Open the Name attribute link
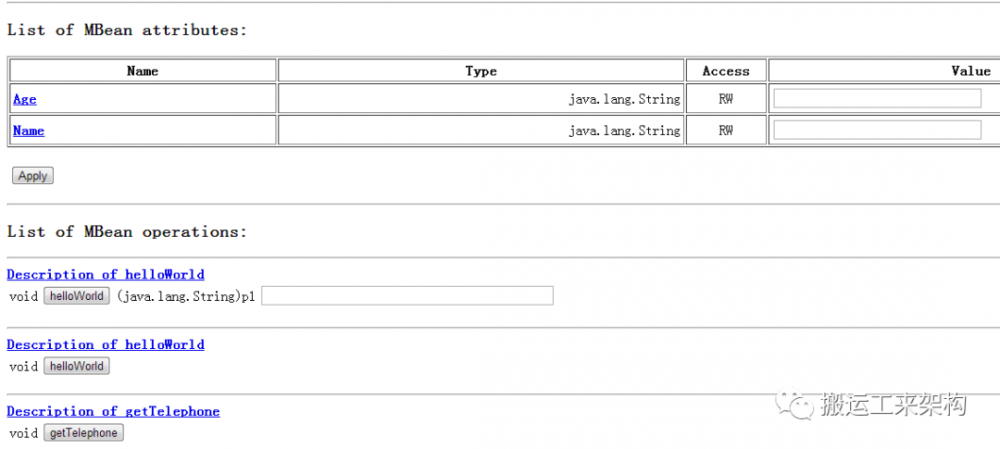1000x449 pixels. pos(29,130)
